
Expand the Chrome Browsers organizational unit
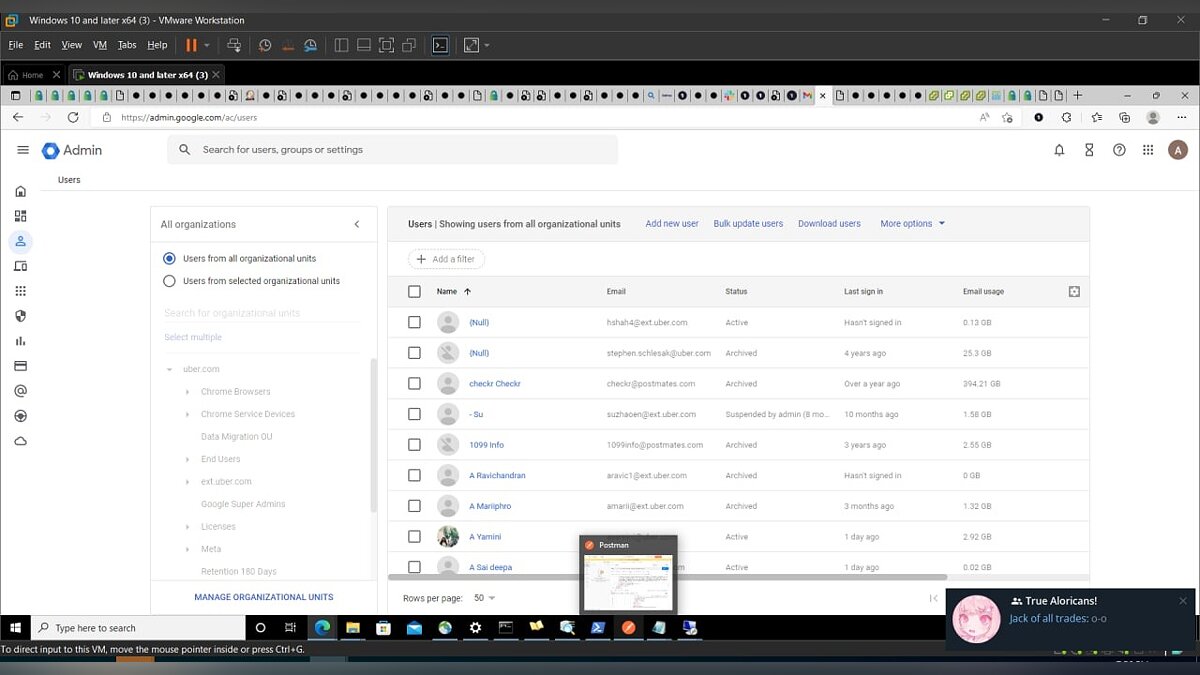coord(188,392)
